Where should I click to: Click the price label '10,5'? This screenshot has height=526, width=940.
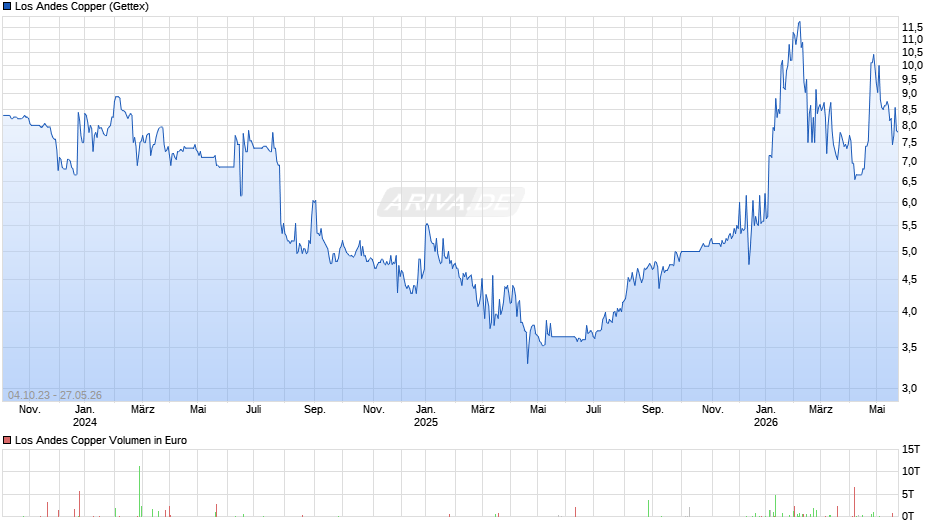(x=912, y=52)
